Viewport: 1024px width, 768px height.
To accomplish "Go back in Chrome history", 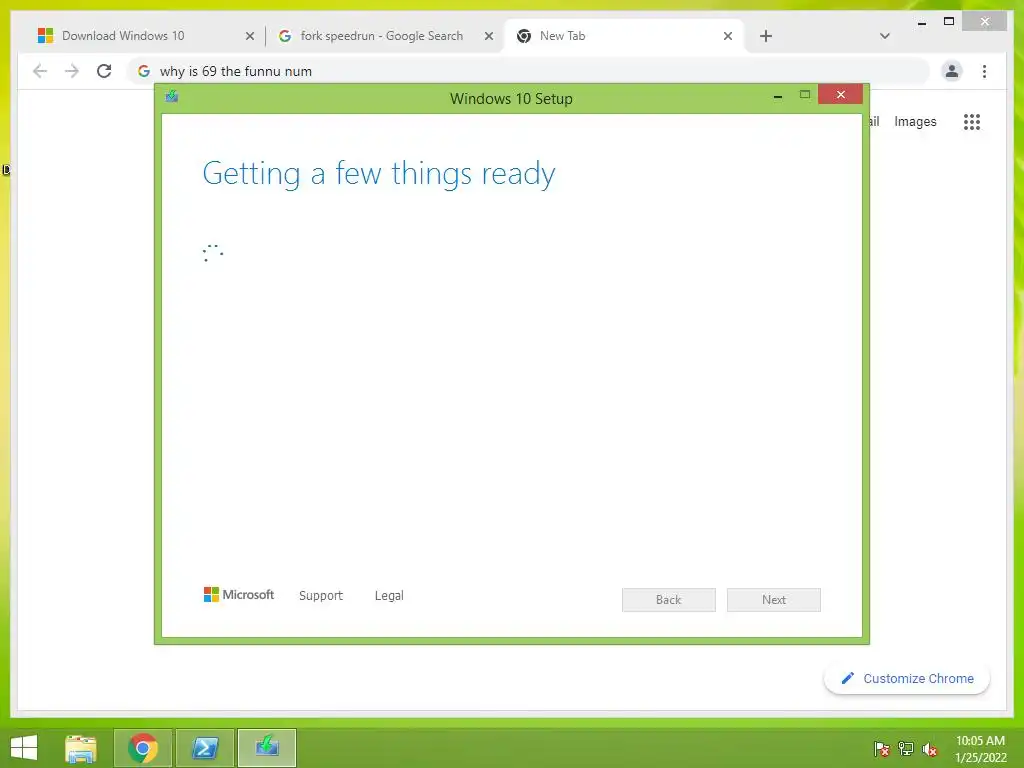I will [40, 71].
